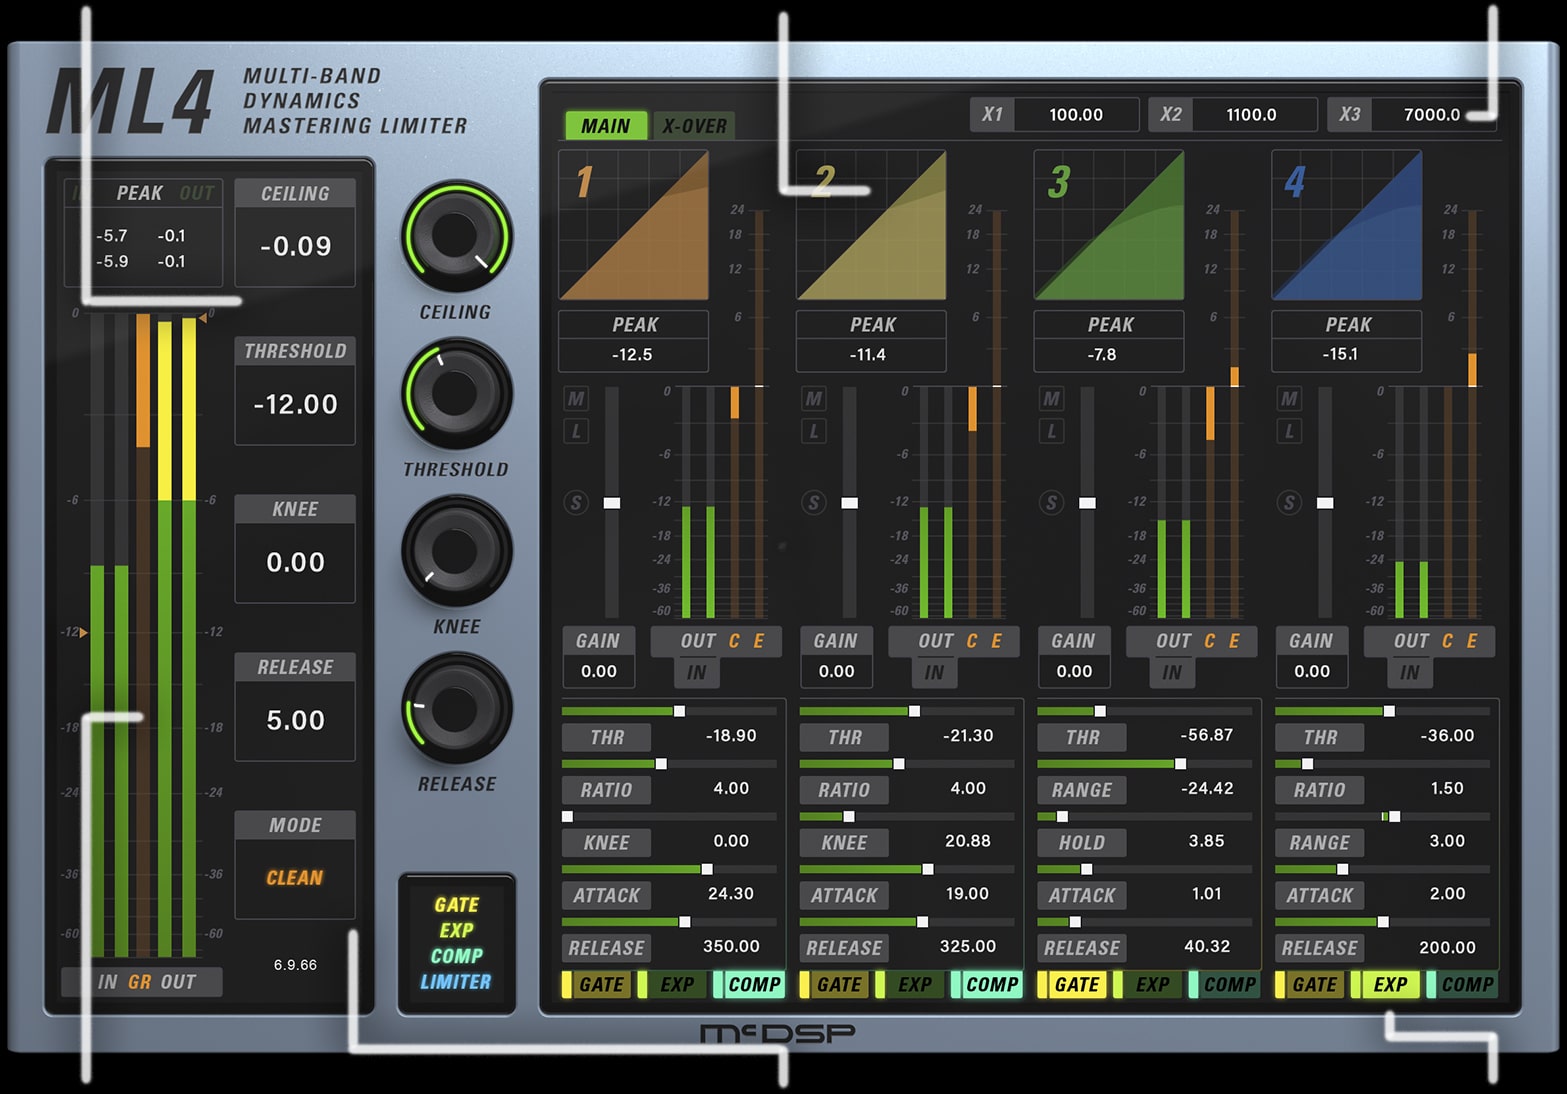The image size is (1567, 1094).
Task: Disable EXP on band 4
Action: point(1389,984)
